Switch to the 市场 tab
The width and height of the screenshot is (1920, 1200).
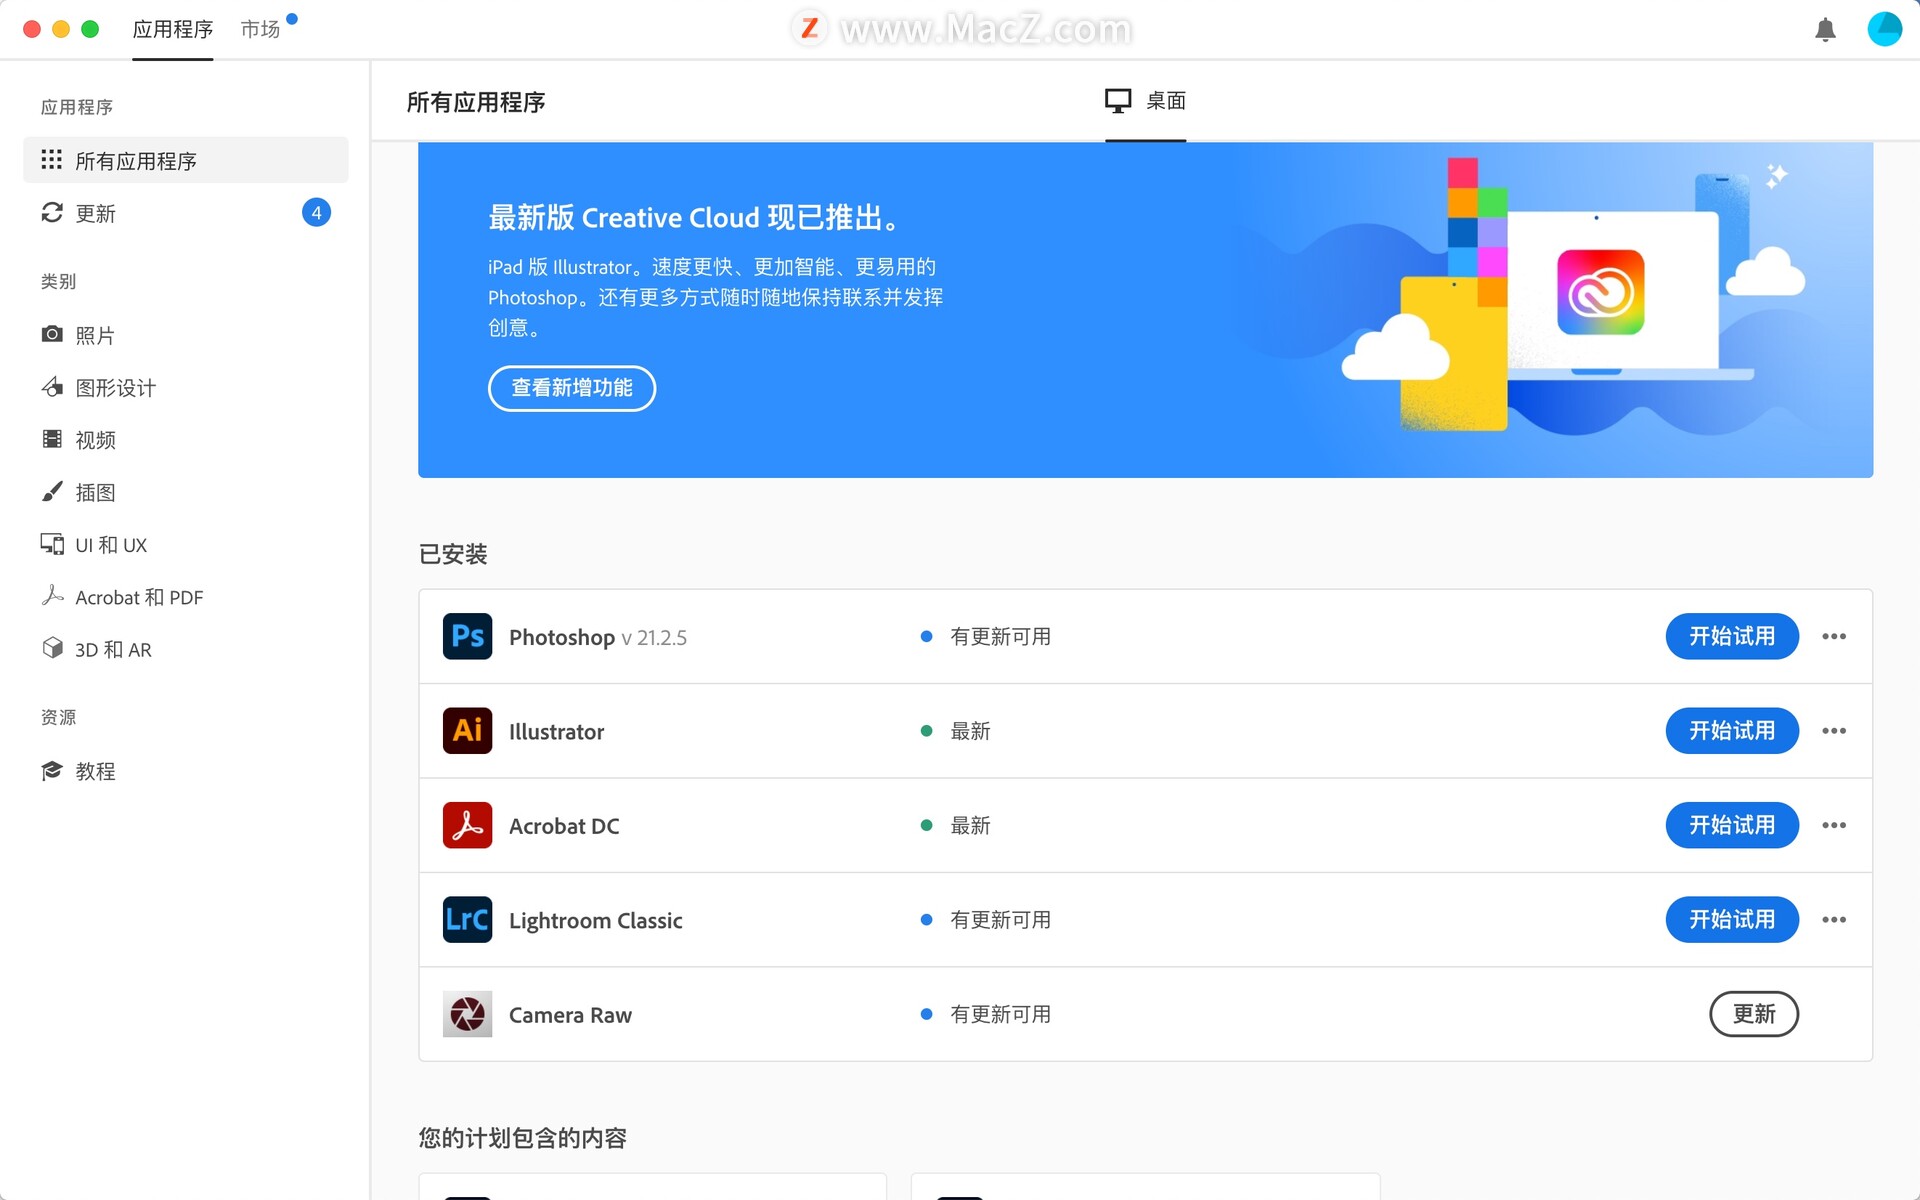pyautogui.click(x=260, y=29)
